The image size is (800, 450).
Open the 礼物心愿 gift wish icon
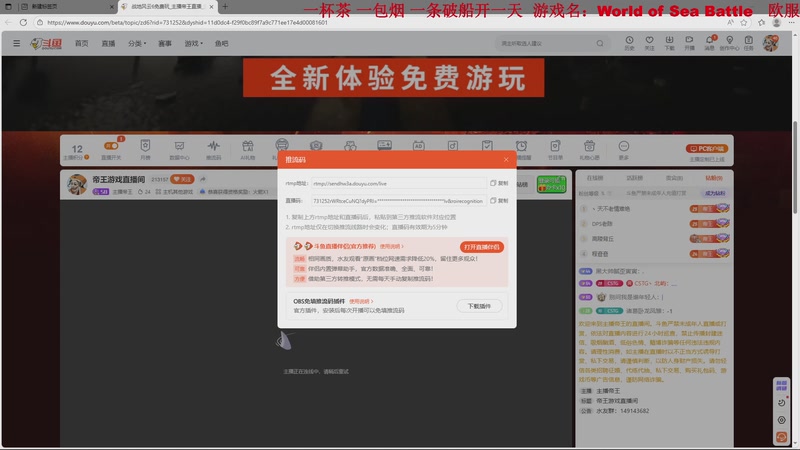pos(589,150)
